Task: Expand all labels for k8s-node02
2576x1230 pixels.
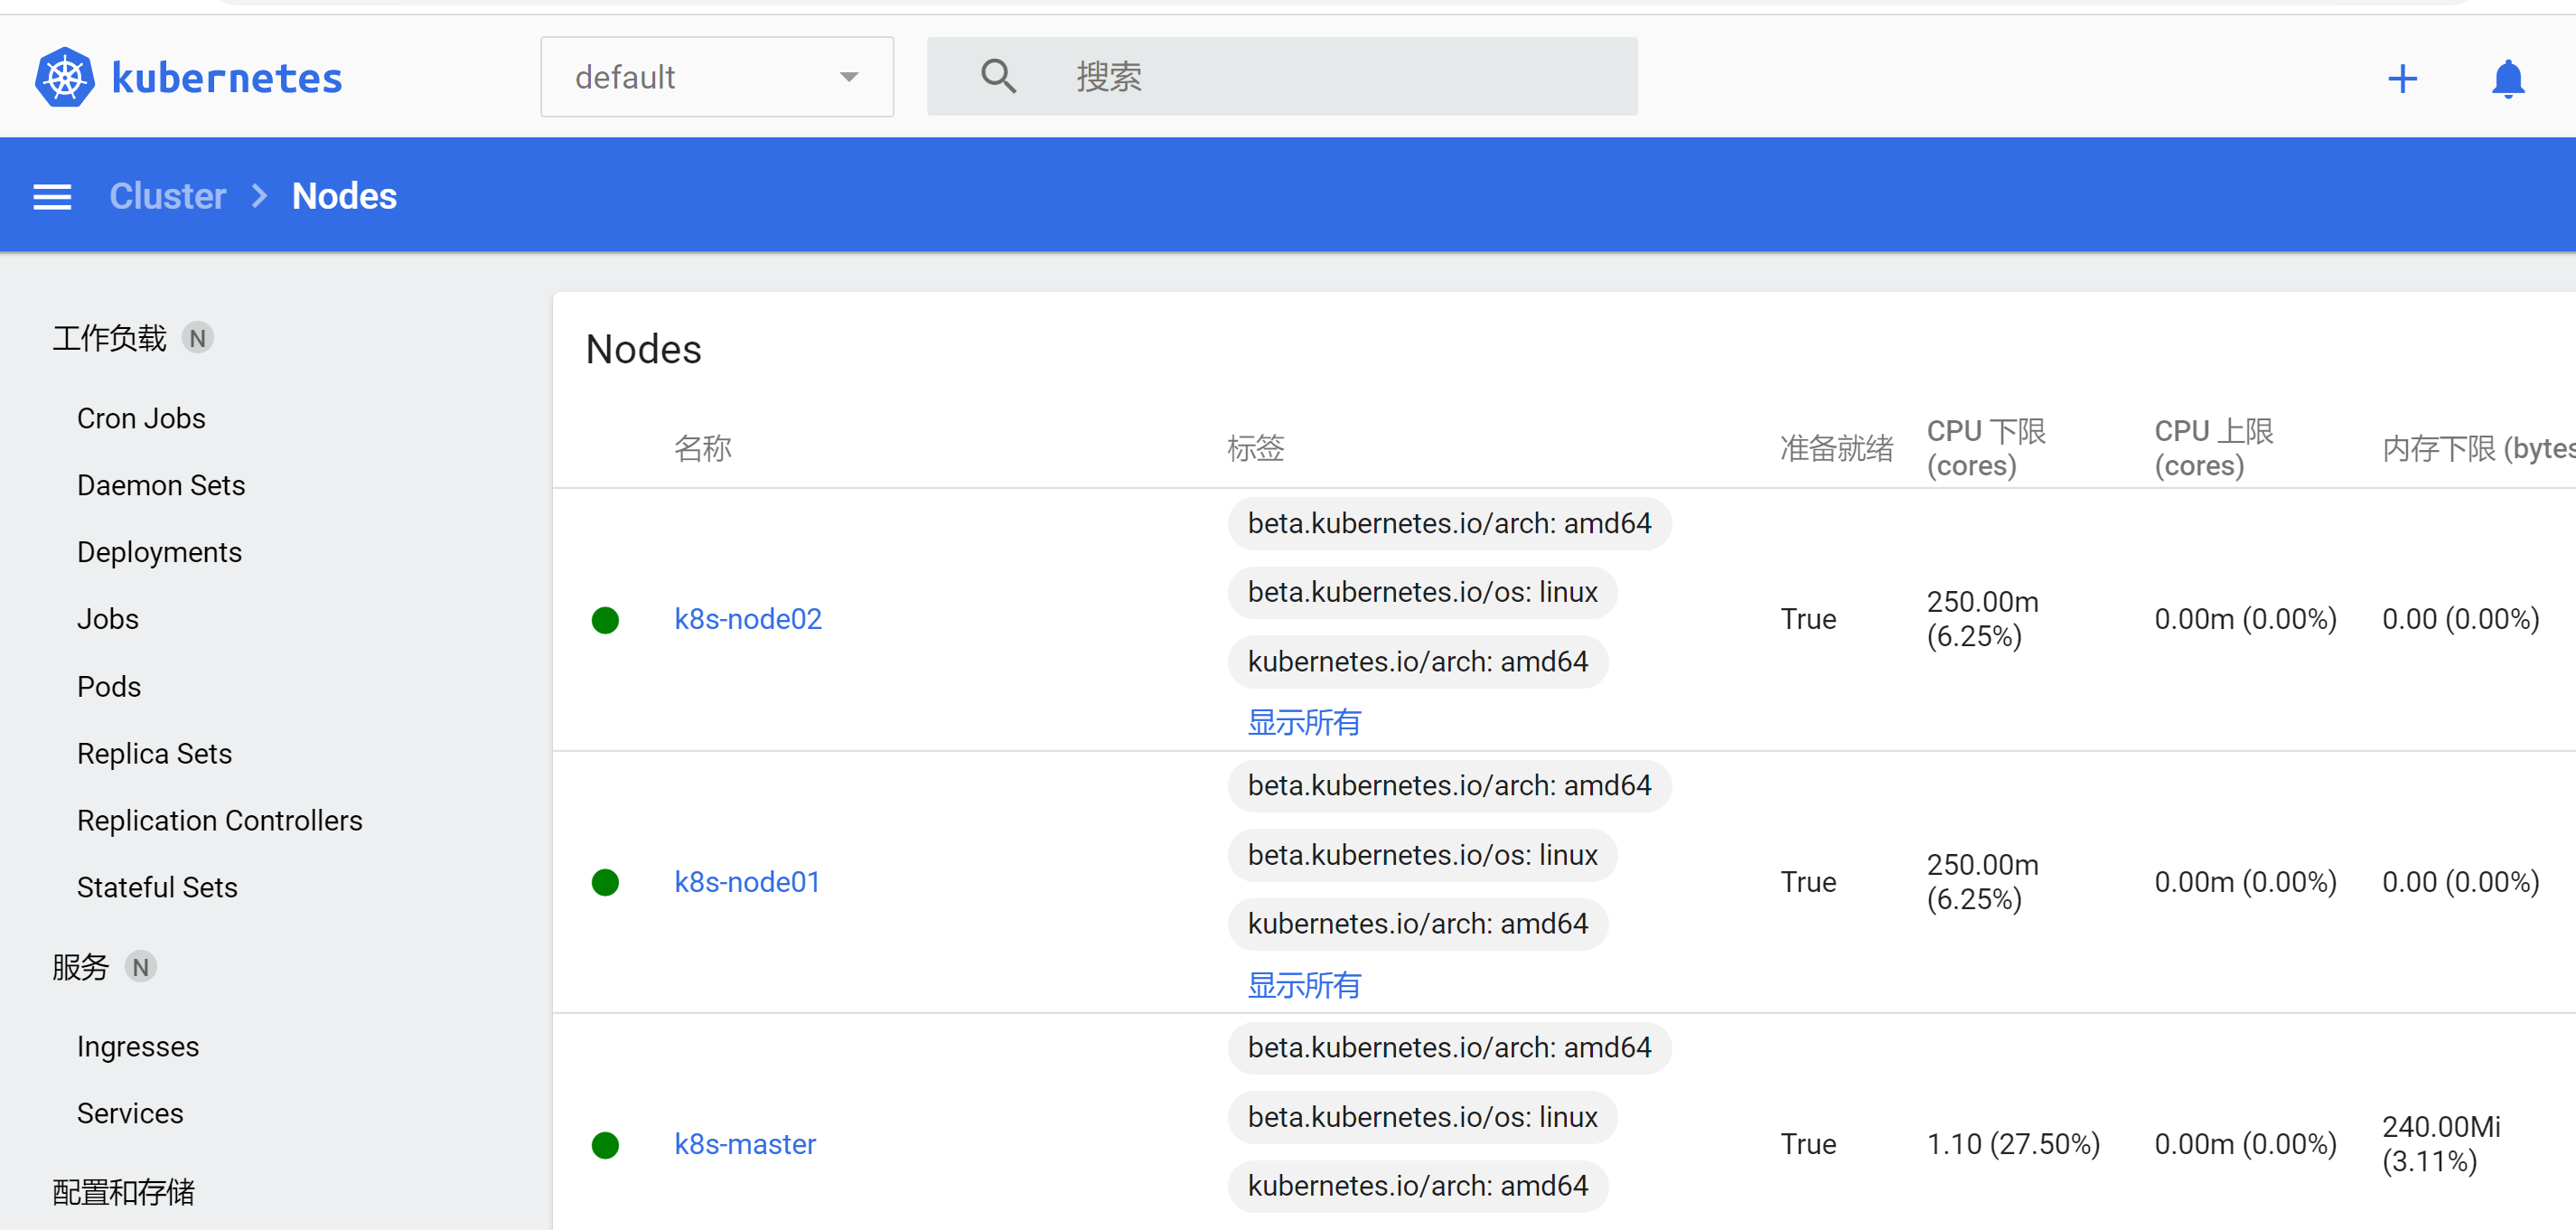Action: [x=1303, y=722]
